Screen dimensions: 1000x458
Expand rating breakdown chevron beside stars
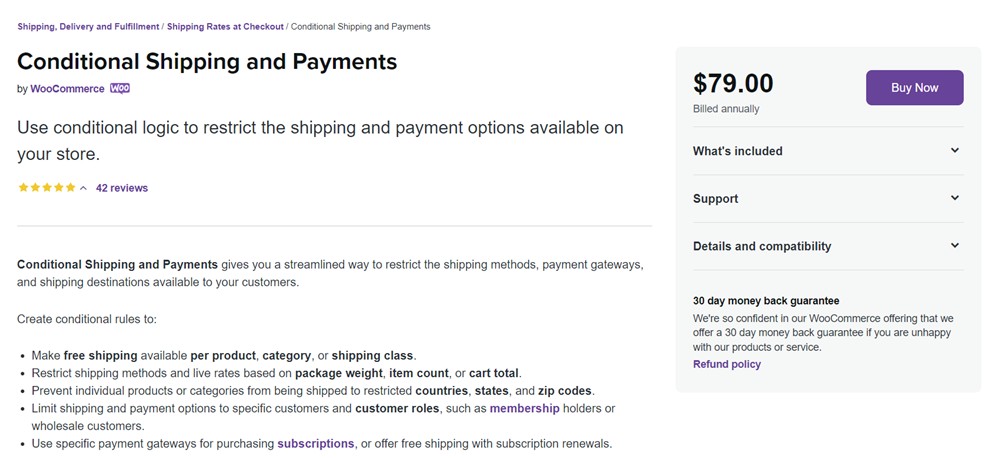tap(83, 188)
